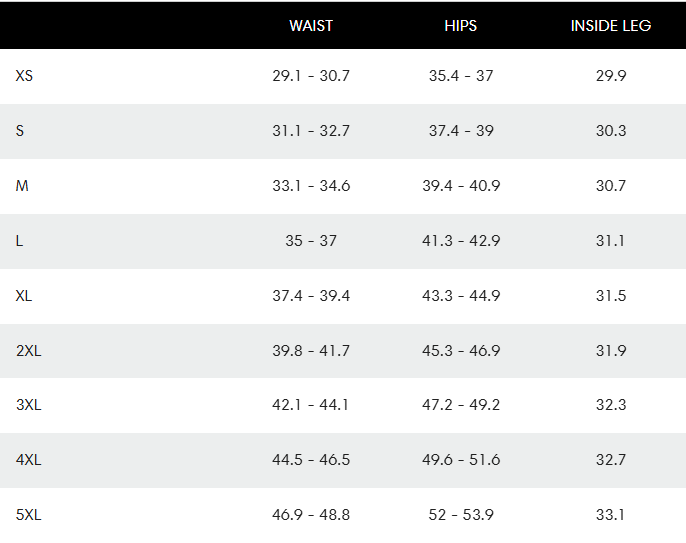The width and height of the screenshot is (686, 543).
Task: Select the 4XL size row label
Action: tap(28, 460)
